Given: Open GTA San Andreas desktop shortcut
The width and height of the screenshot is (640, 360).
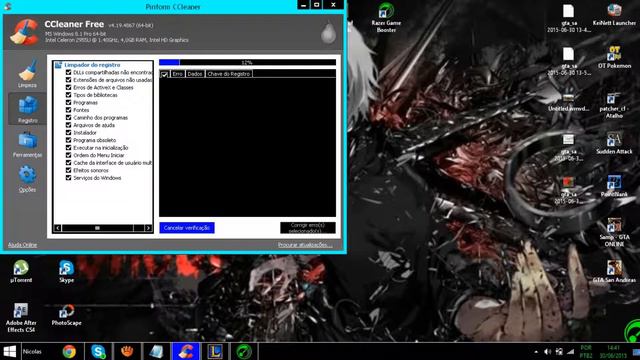Looking at the screenshot, I should (614, 272).
